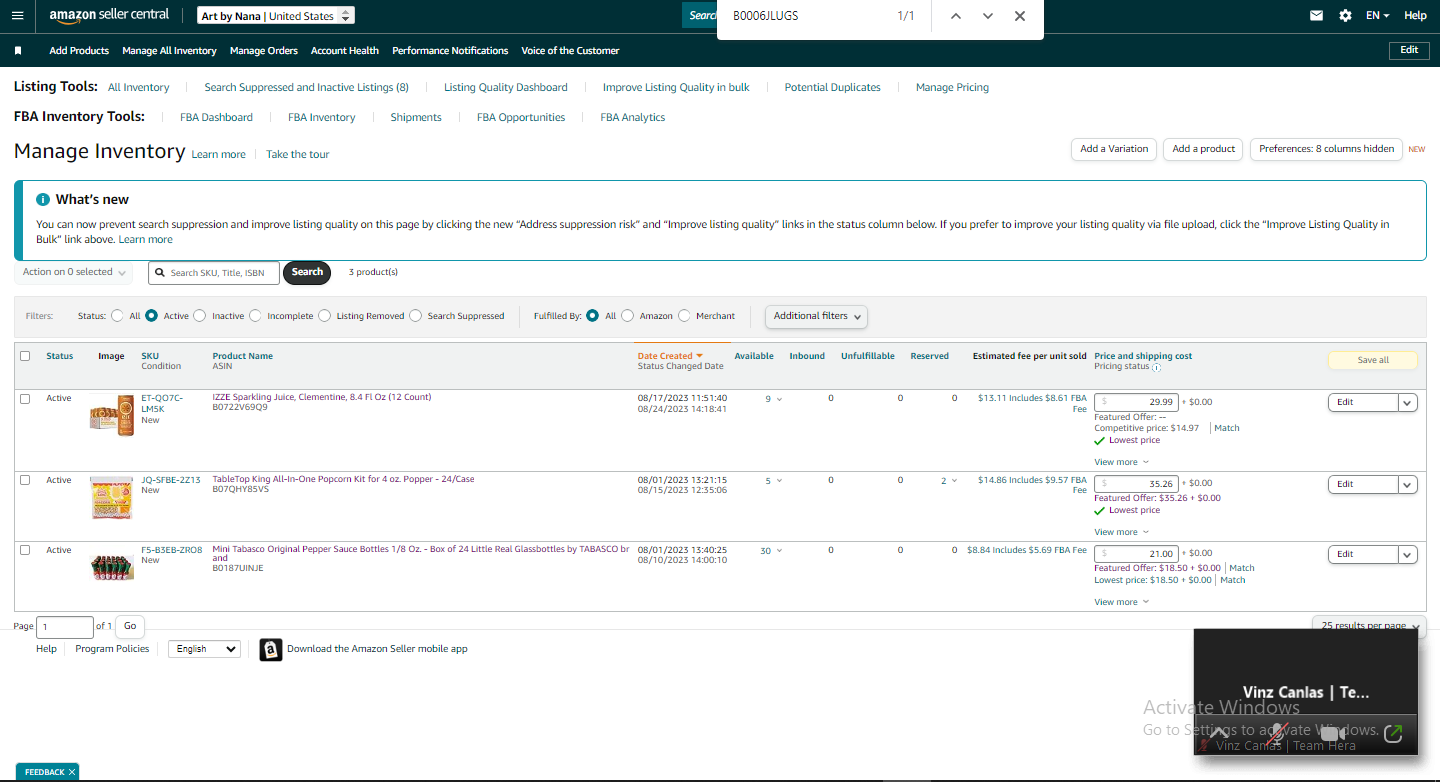The height and width of the screenshot is (782, 1440).
Task: Click the Amazon Seller mobile app icon
Action: click(x=270, y=649)
